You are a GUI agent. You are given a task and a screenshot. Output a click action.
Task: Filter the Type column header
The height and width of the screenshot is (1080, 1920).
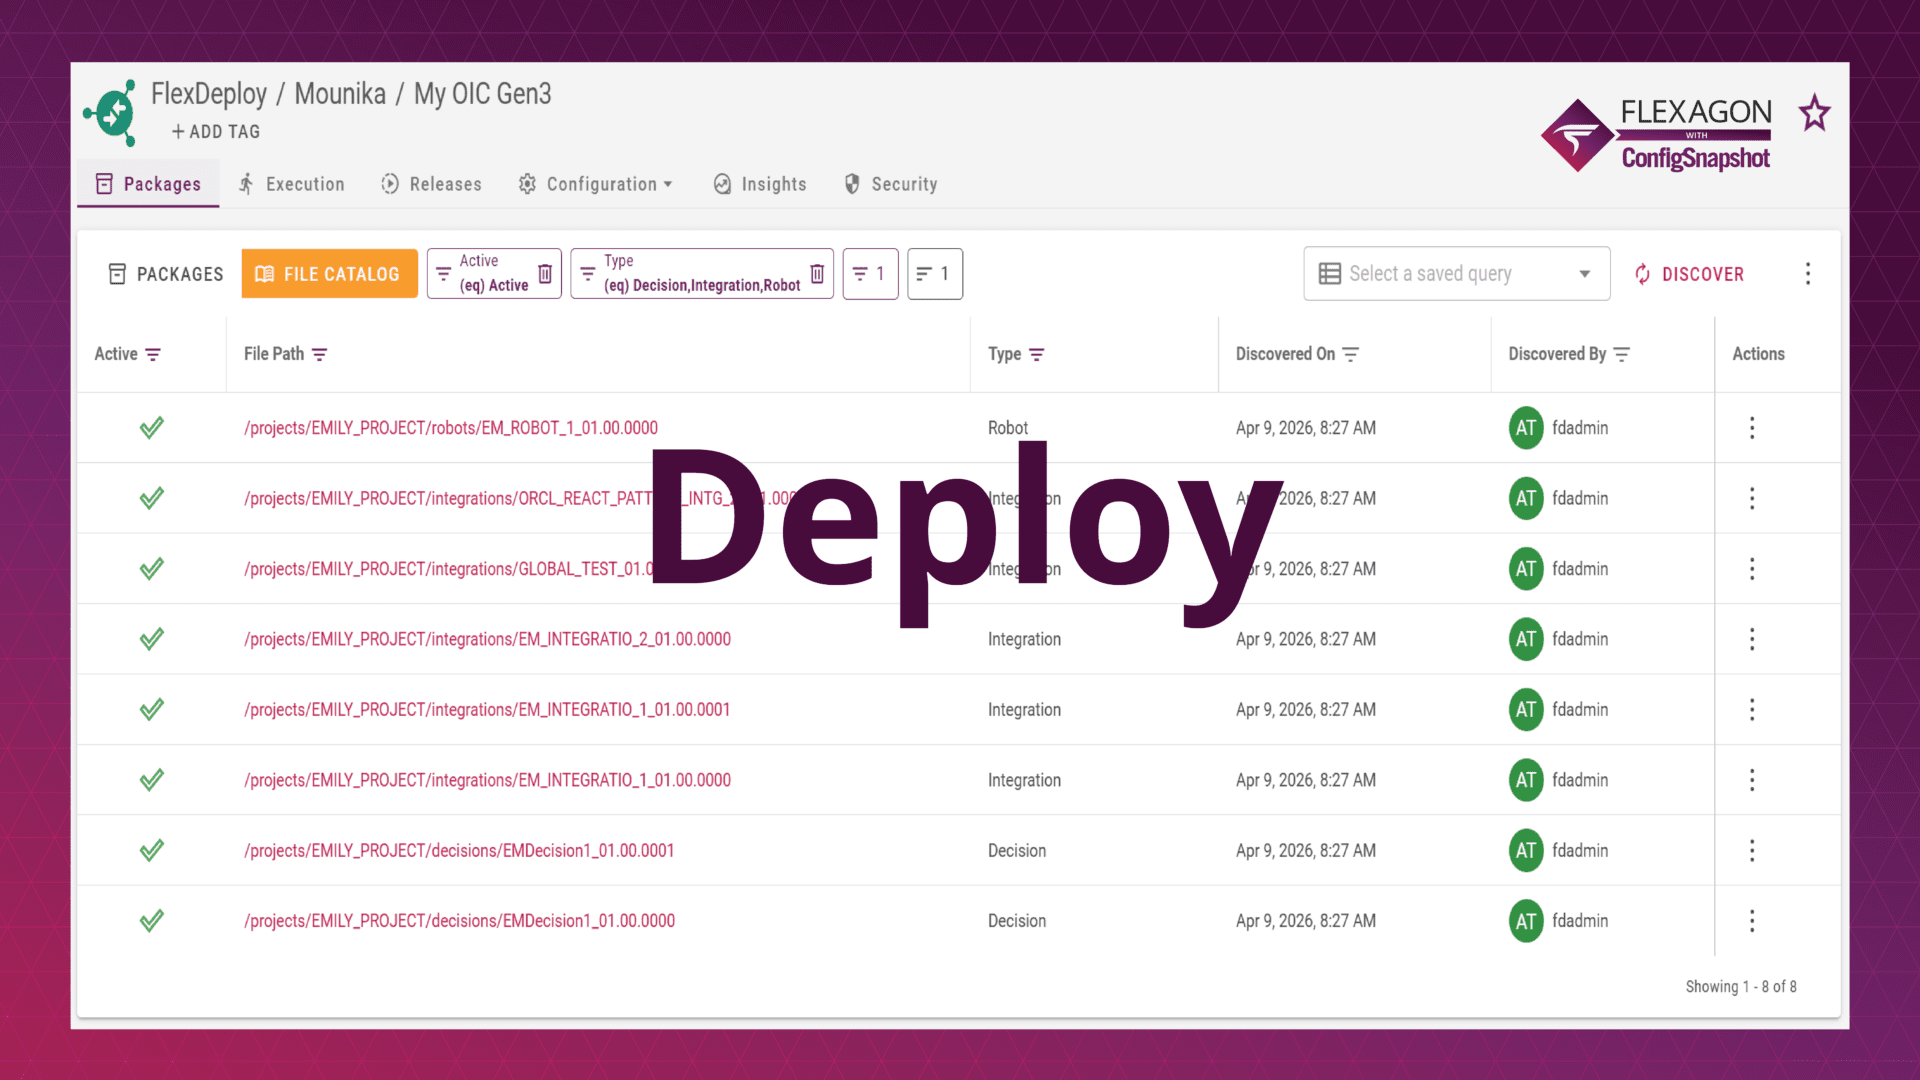point(1037,355)
